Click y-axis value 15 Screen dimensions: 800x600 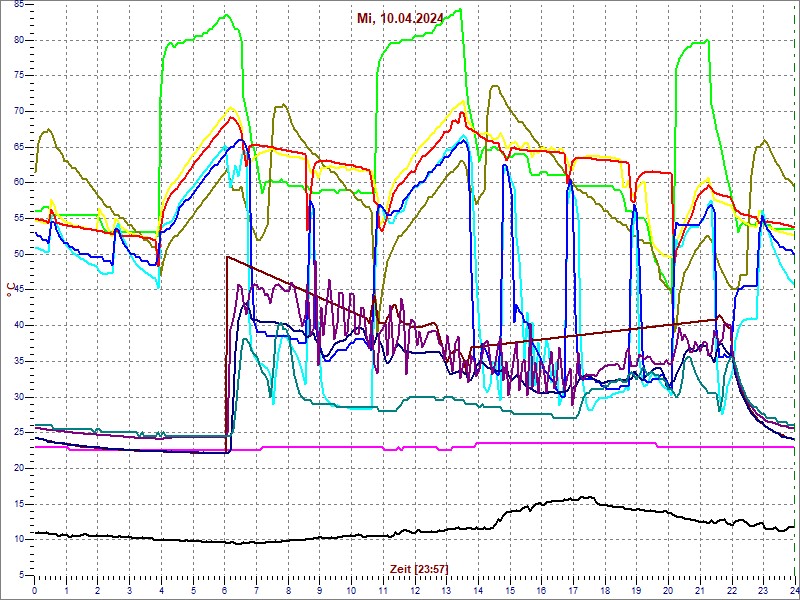[19, 504]
